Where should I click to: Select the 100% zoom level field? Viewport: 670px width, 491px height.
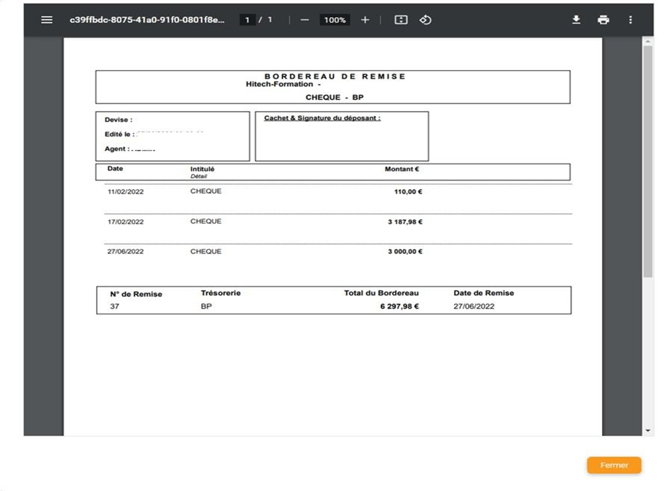click(335, 20)
